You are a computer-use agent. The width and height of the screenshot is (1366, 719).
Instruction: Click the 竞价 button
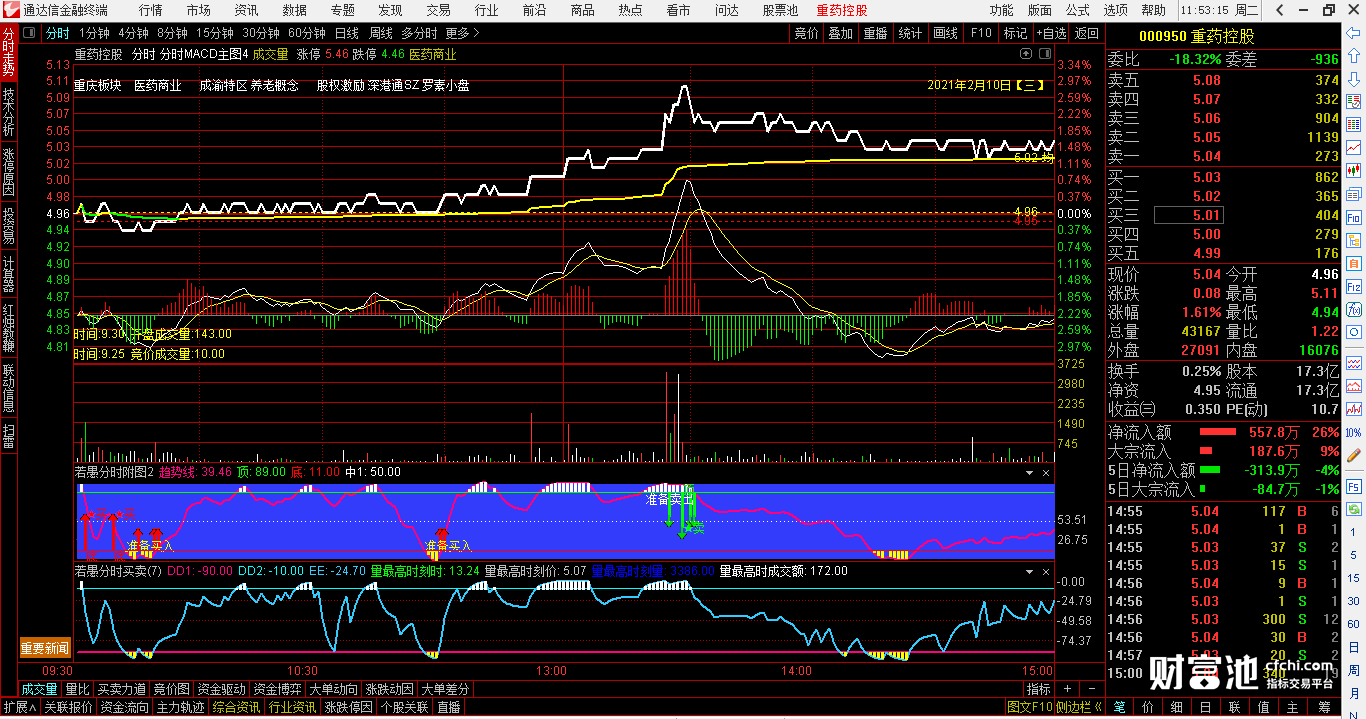(x=806, y=33)
